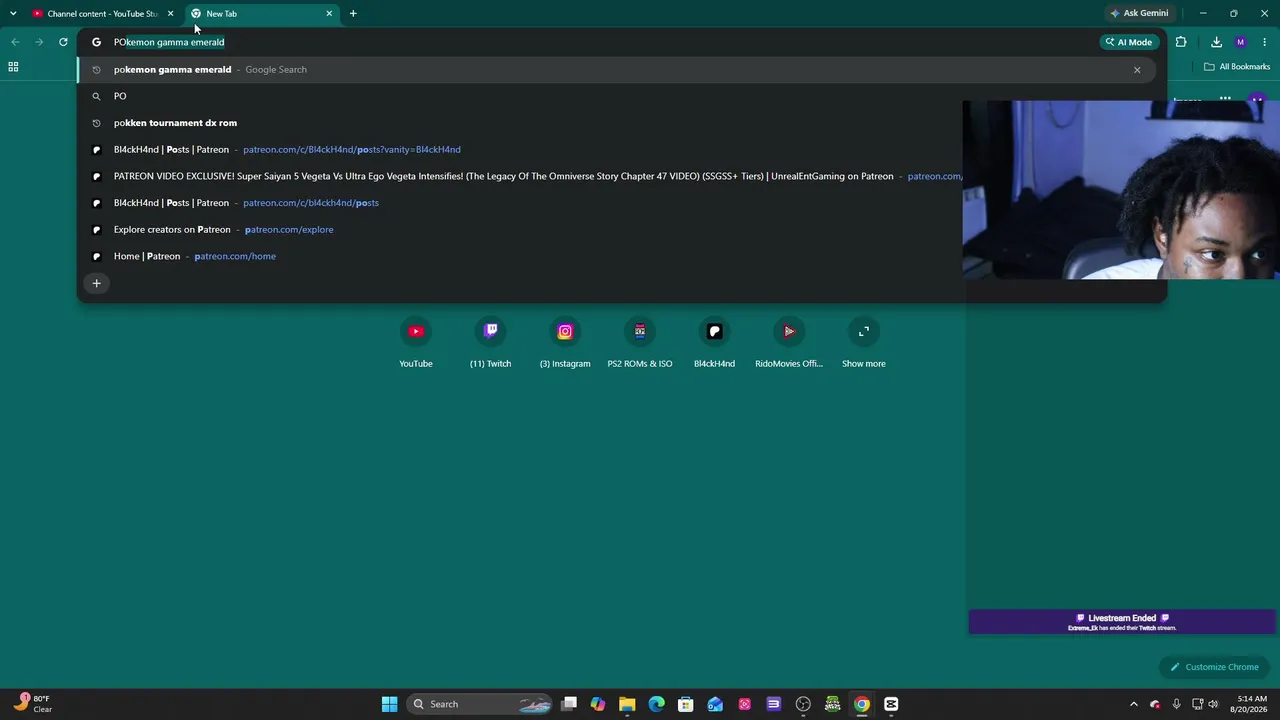The width and height of the screenshot is (1280, 720).
Task: Go forward with the browser forward arrow
Action: coord(39,42)
